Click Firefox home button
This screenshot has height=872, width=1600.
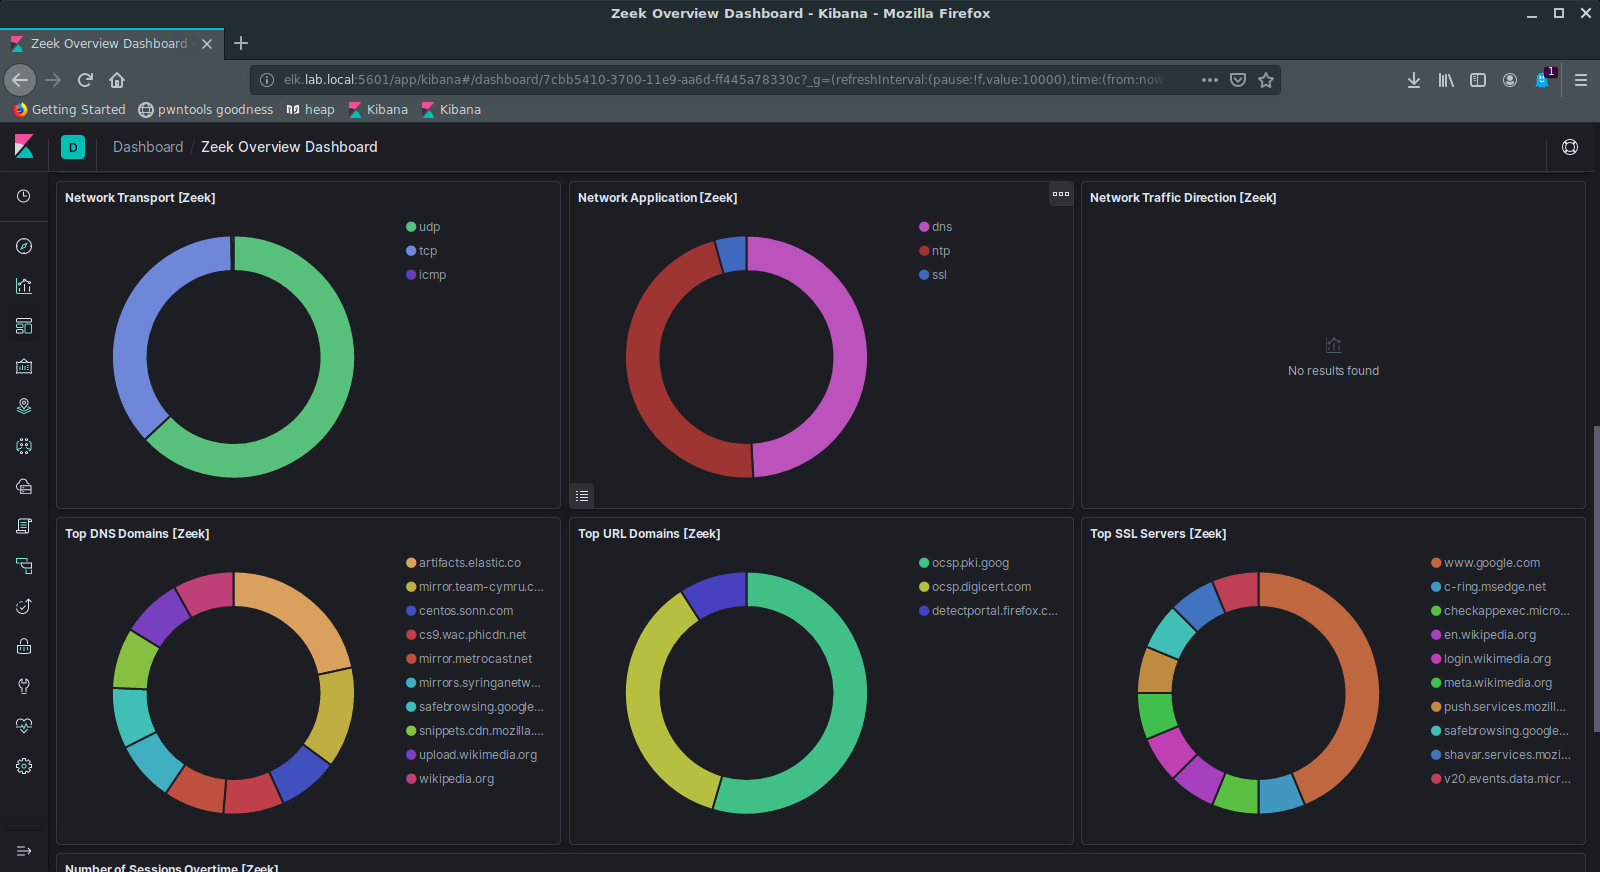pos(117,80)
